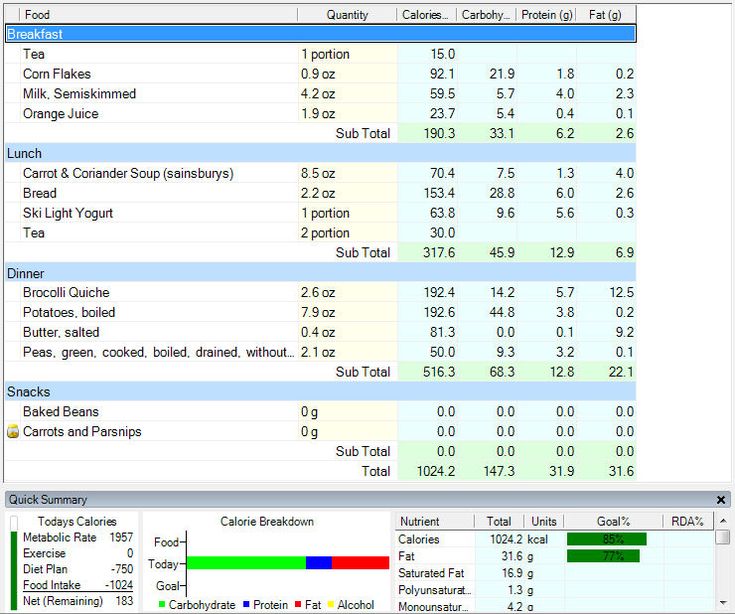735x614 pixels.
Task: Select the Milk, Semiskimmed row
Action: coord(321,94)
